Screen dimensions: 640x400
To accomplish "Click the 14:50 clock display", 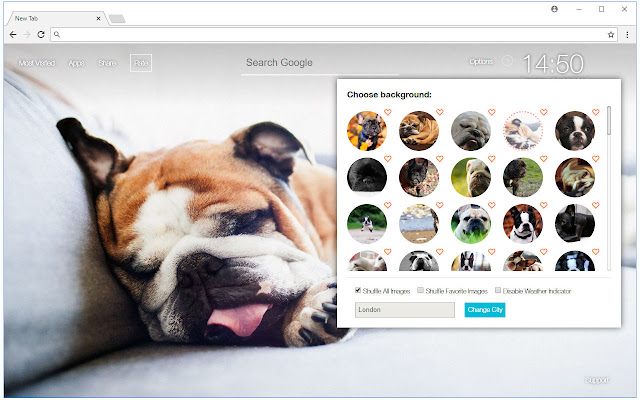I will point(553,64).
